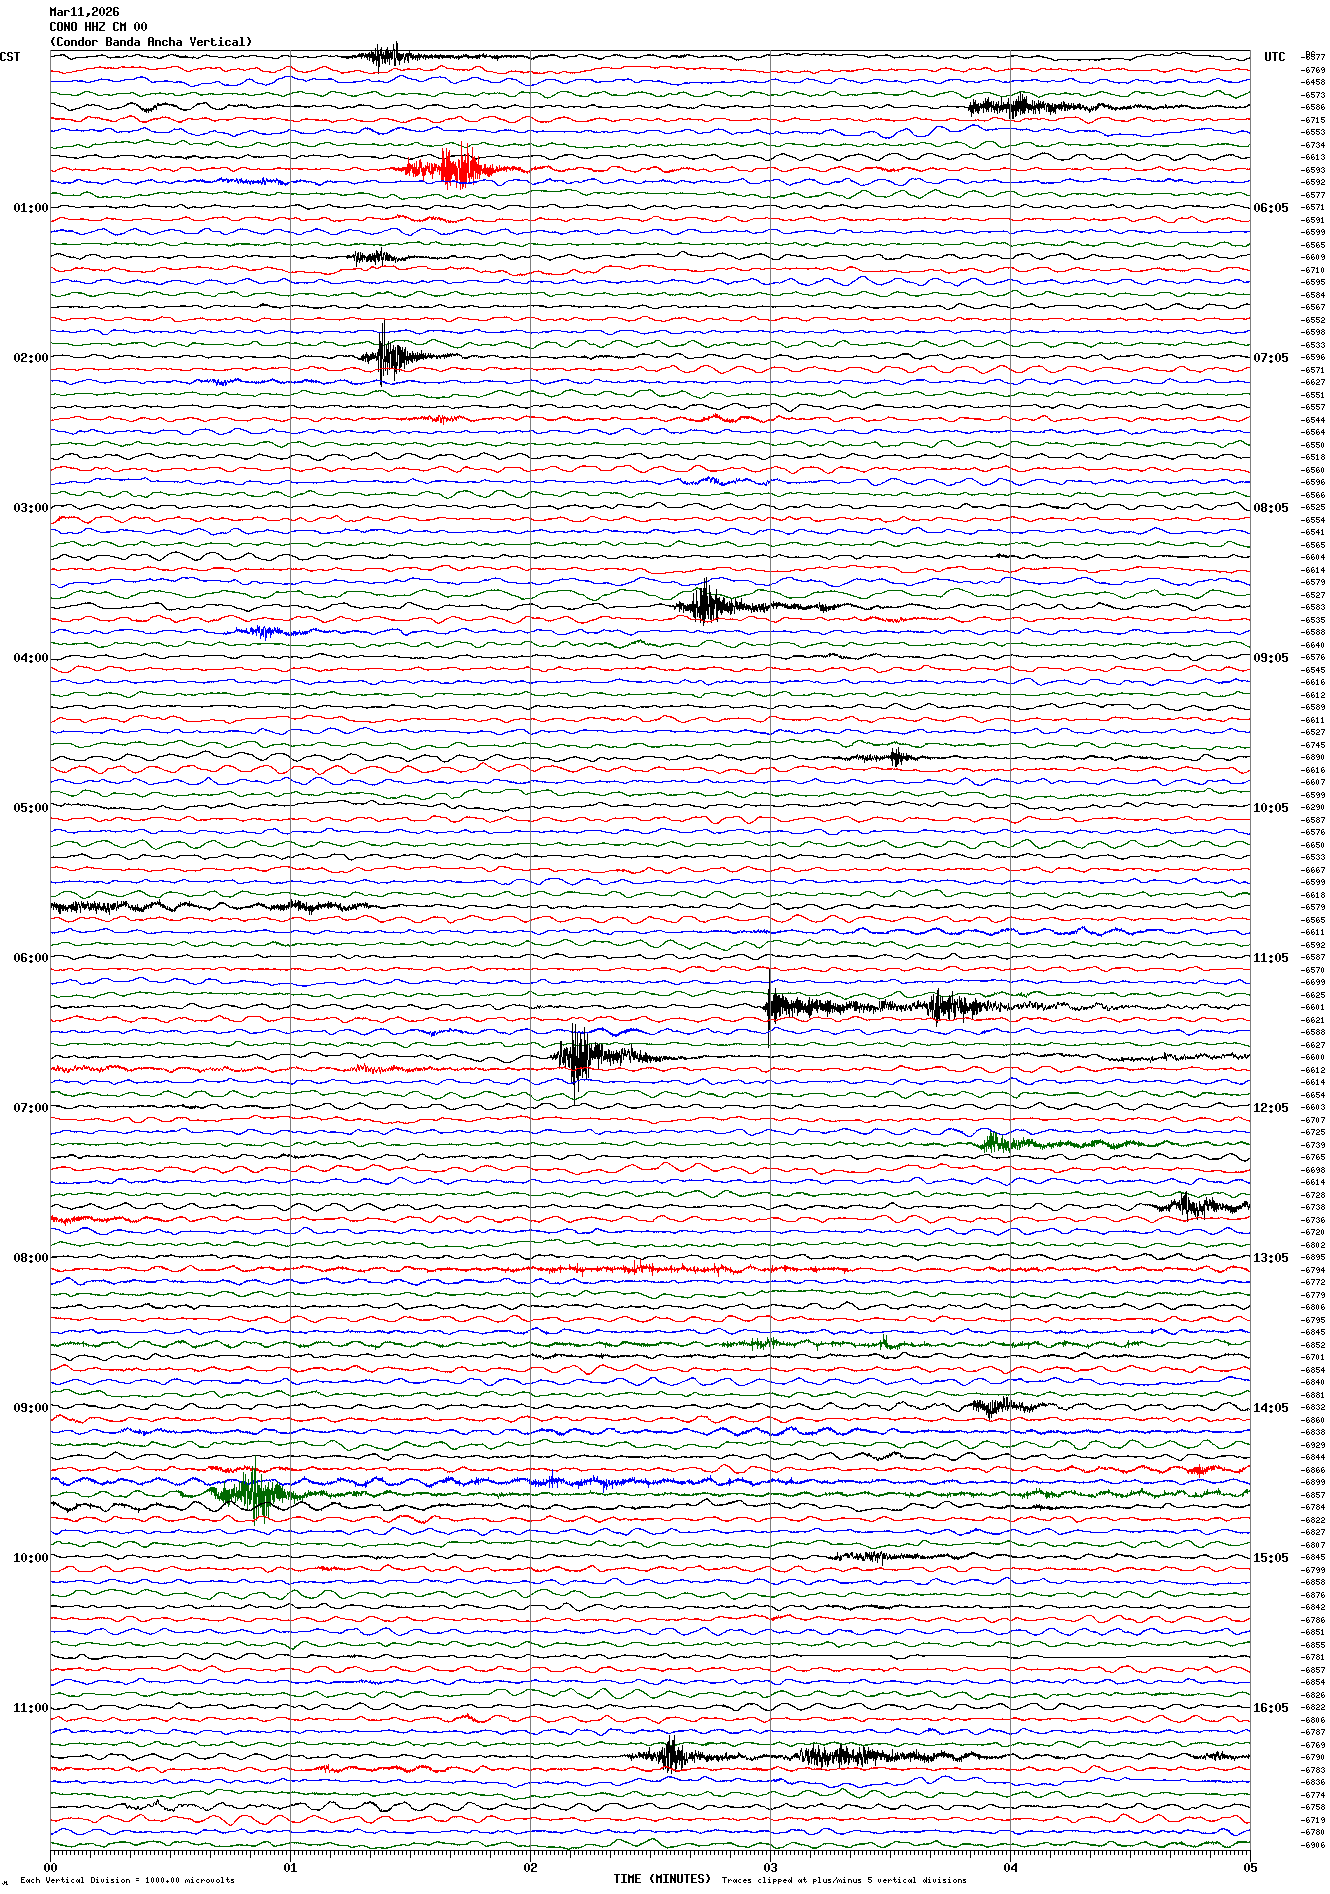This screenshot has height=1894, width=1330.
Task: Click the 01:00 CST time label
Action: 30,208
